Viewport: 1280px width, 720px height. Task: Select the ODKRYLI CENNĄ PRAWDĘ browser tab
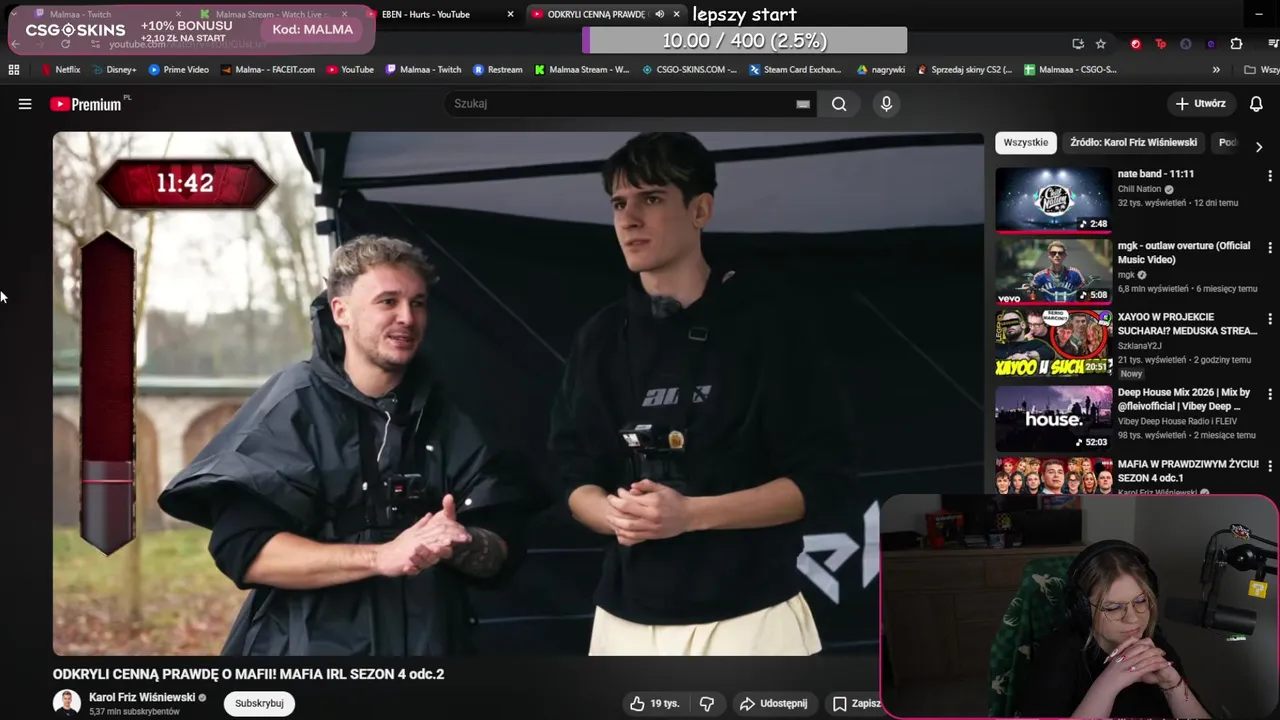tap(595, 14)
